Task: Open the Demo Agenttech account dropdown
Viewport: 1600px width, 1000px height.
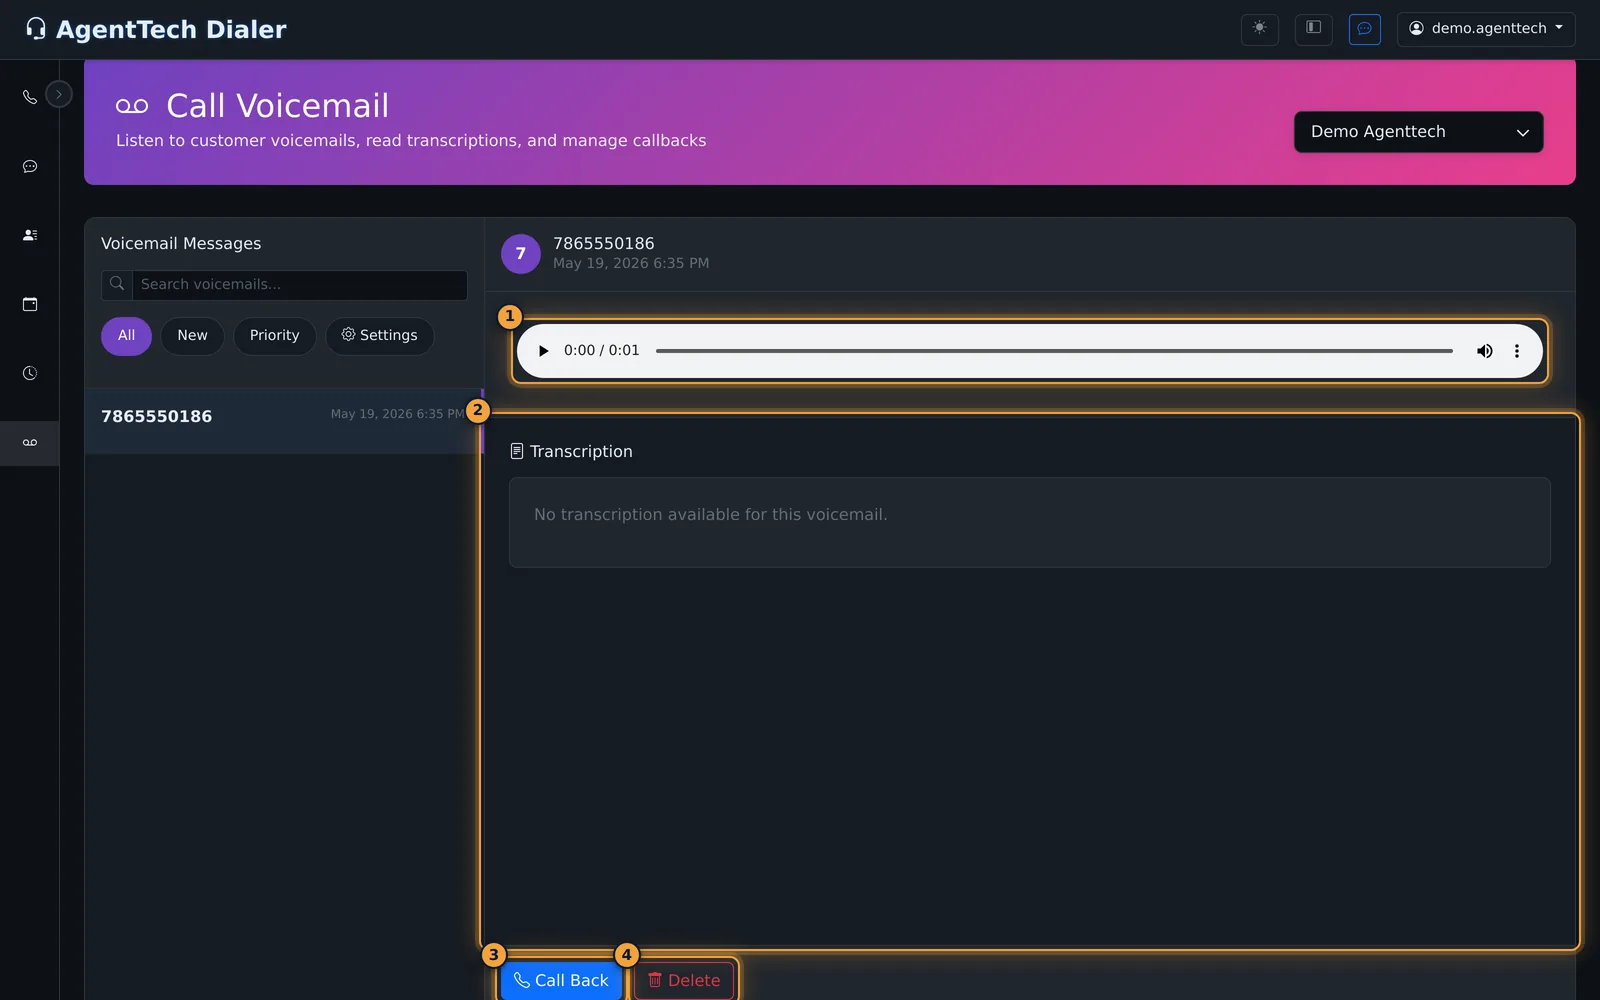Action: (x=1418, y=132)
